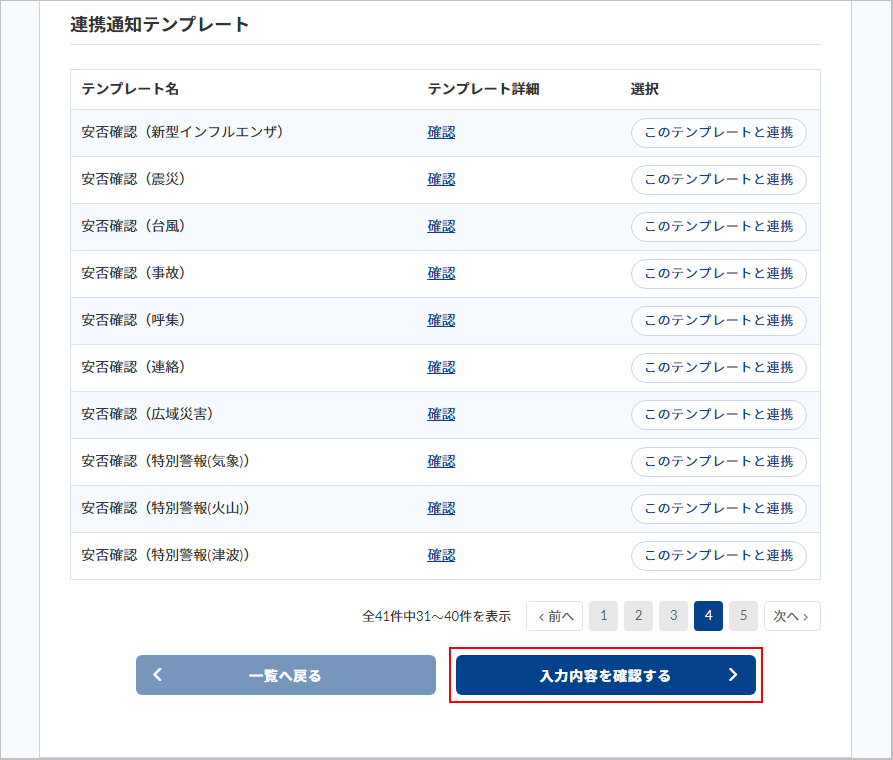Confirm input with 入力内容を確認する button
893x760 pixels.
click(x=606, y=675)
